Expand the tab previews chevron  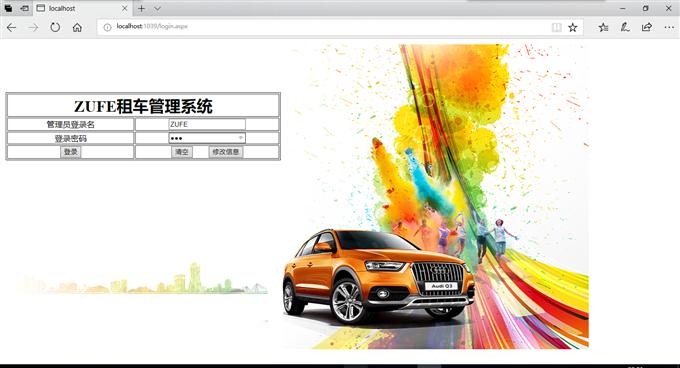point(157,8)
